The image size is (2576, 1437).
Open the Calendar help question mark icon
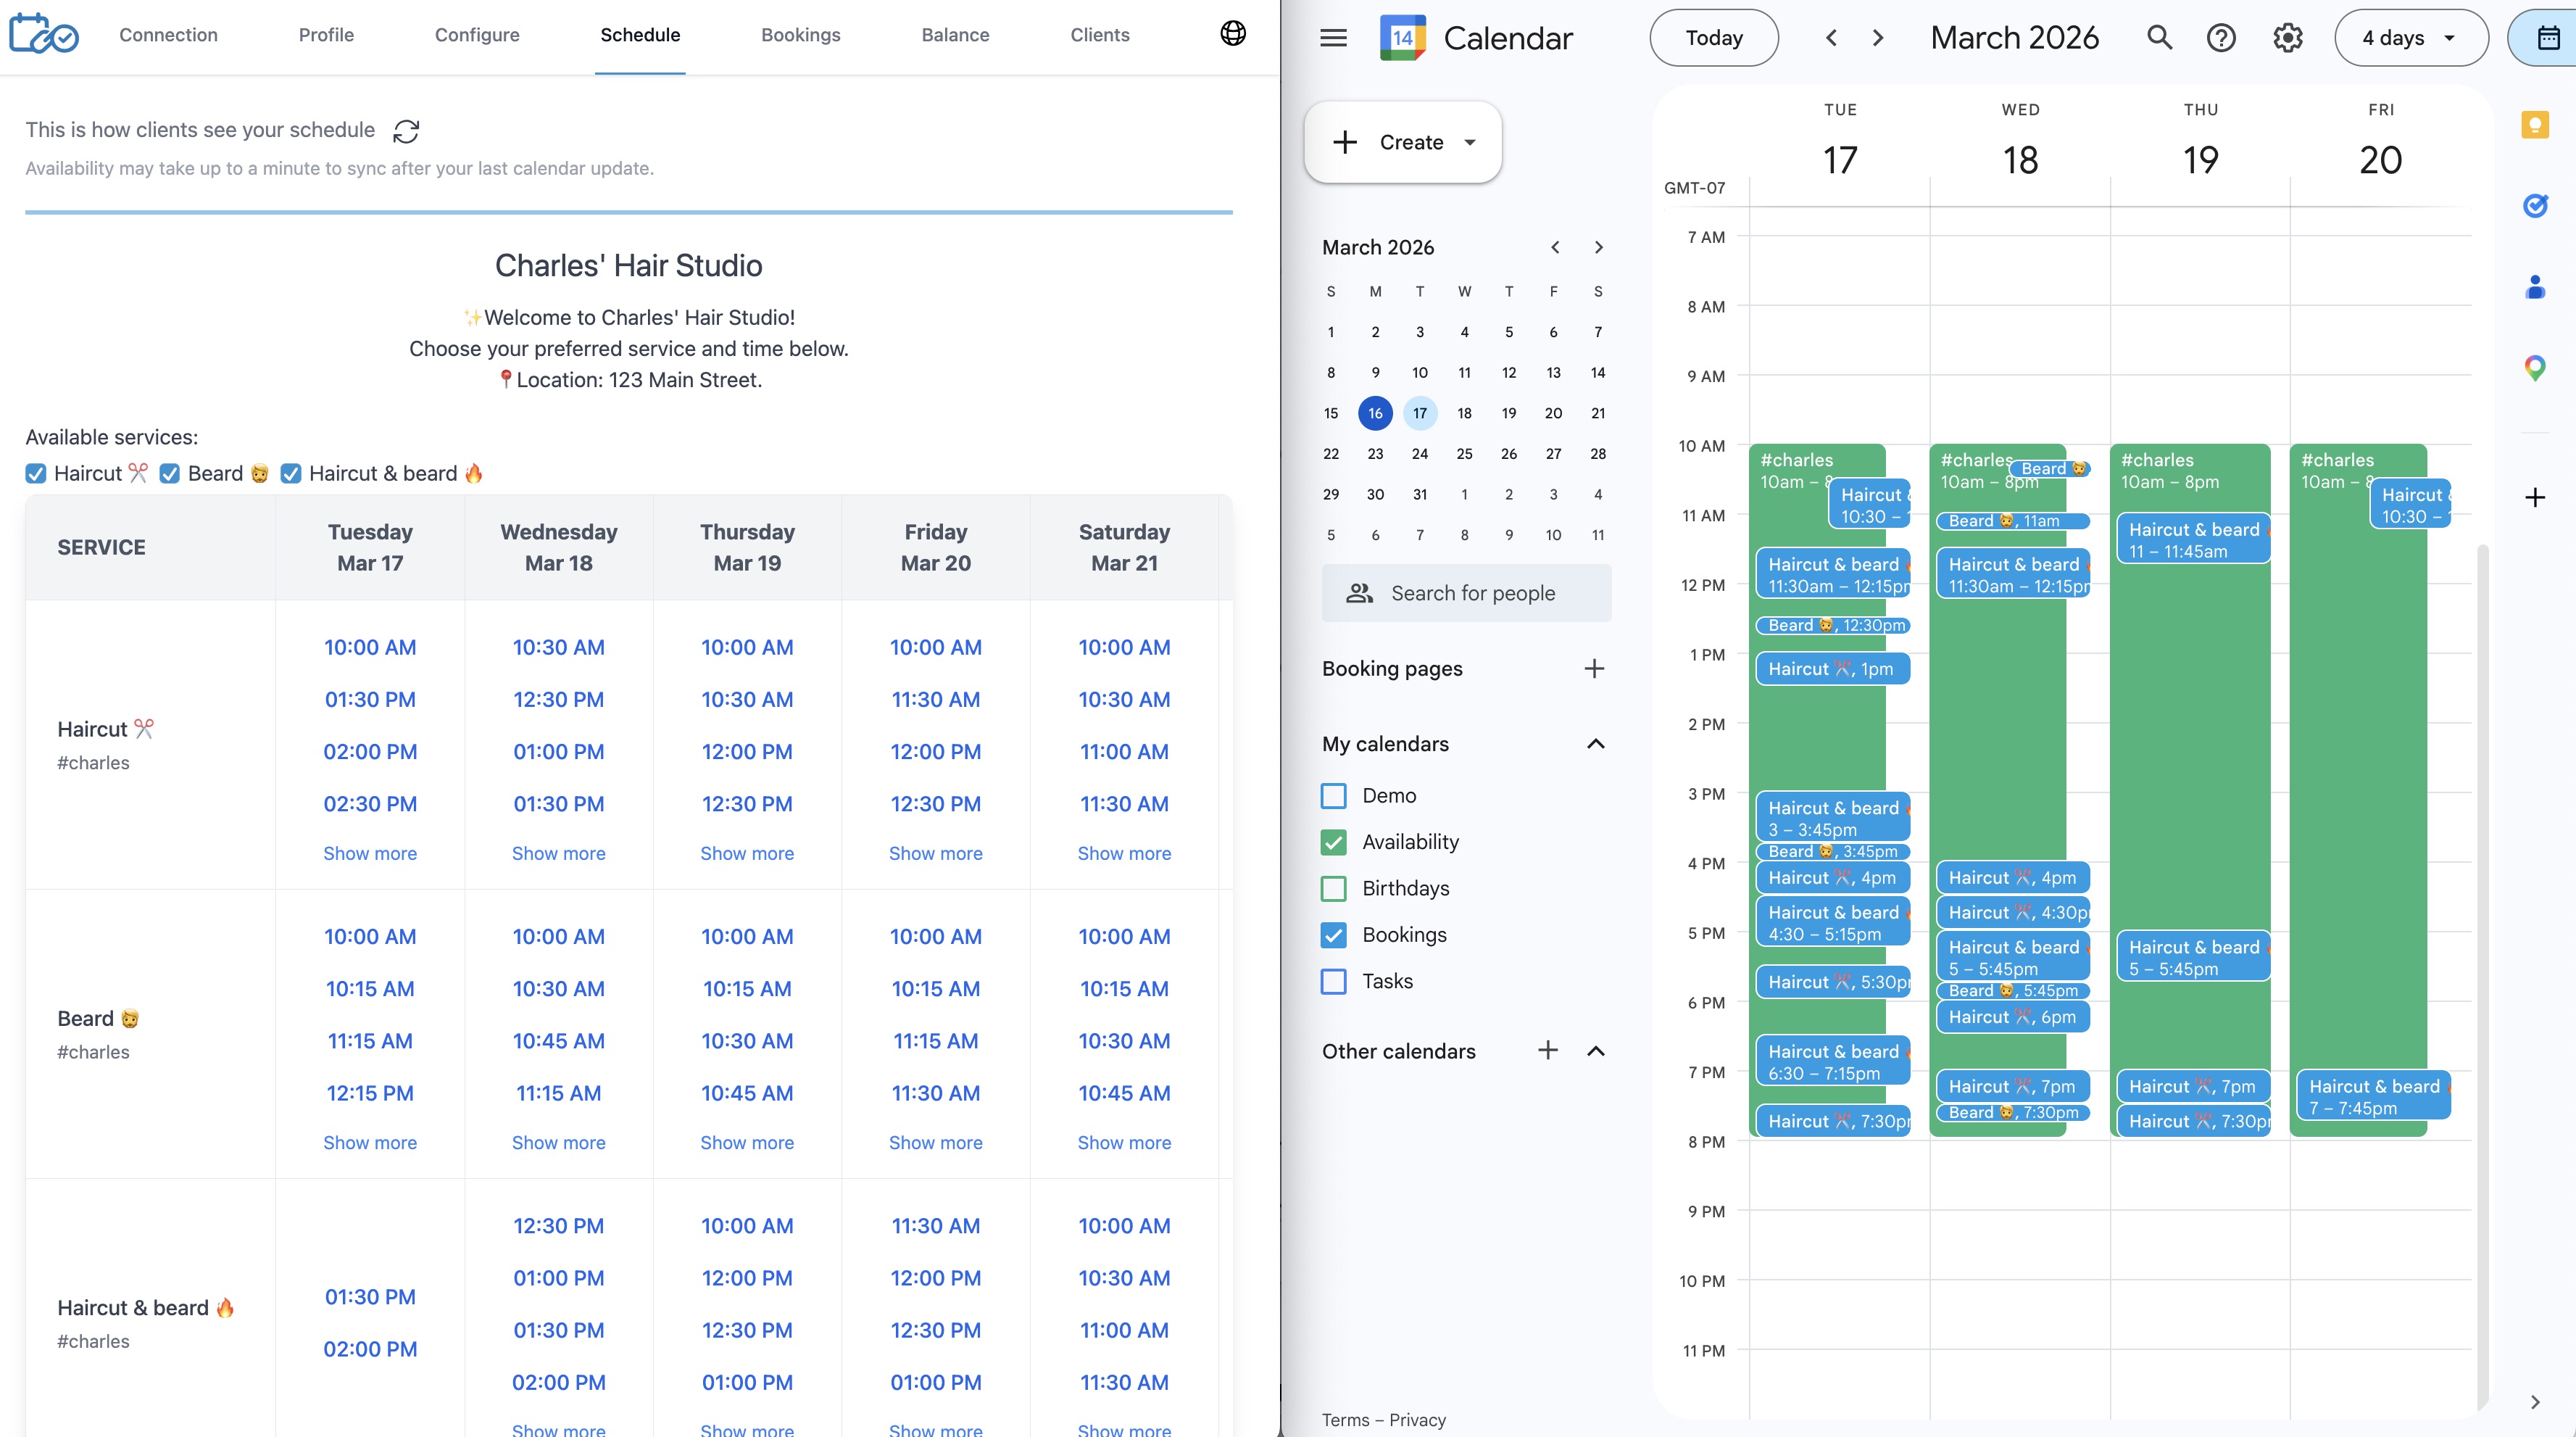pyautogui.click(x=2221, y=37)
